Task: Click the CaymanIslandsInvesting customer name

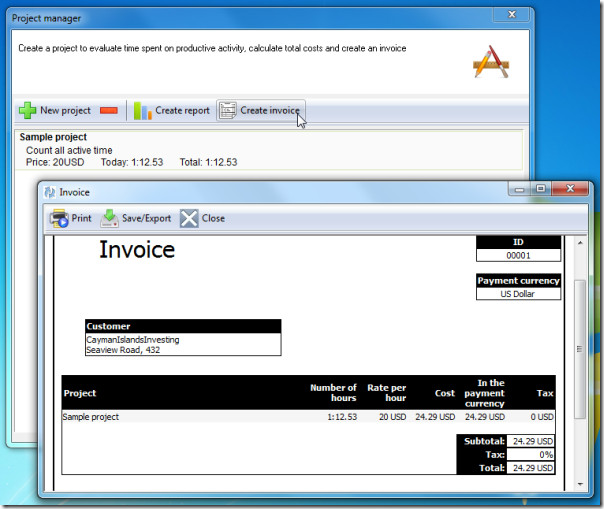Action: click(133, 340)
